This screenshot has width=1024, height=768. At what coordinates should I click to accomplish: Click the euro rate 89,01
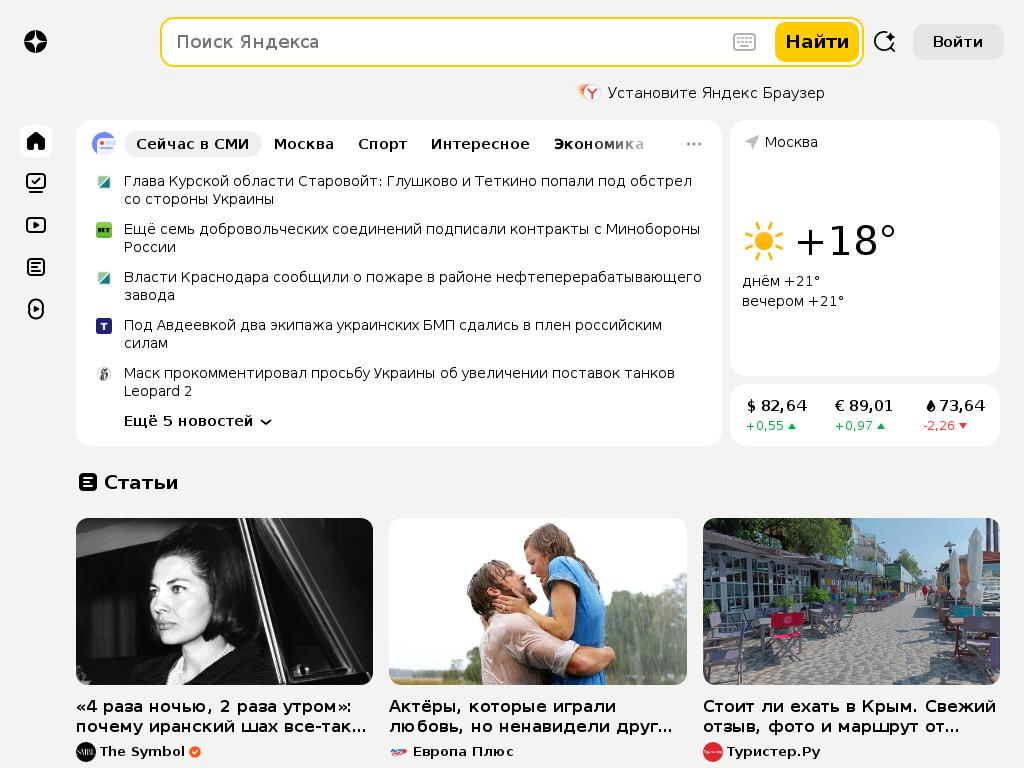(x=863, y=406)
